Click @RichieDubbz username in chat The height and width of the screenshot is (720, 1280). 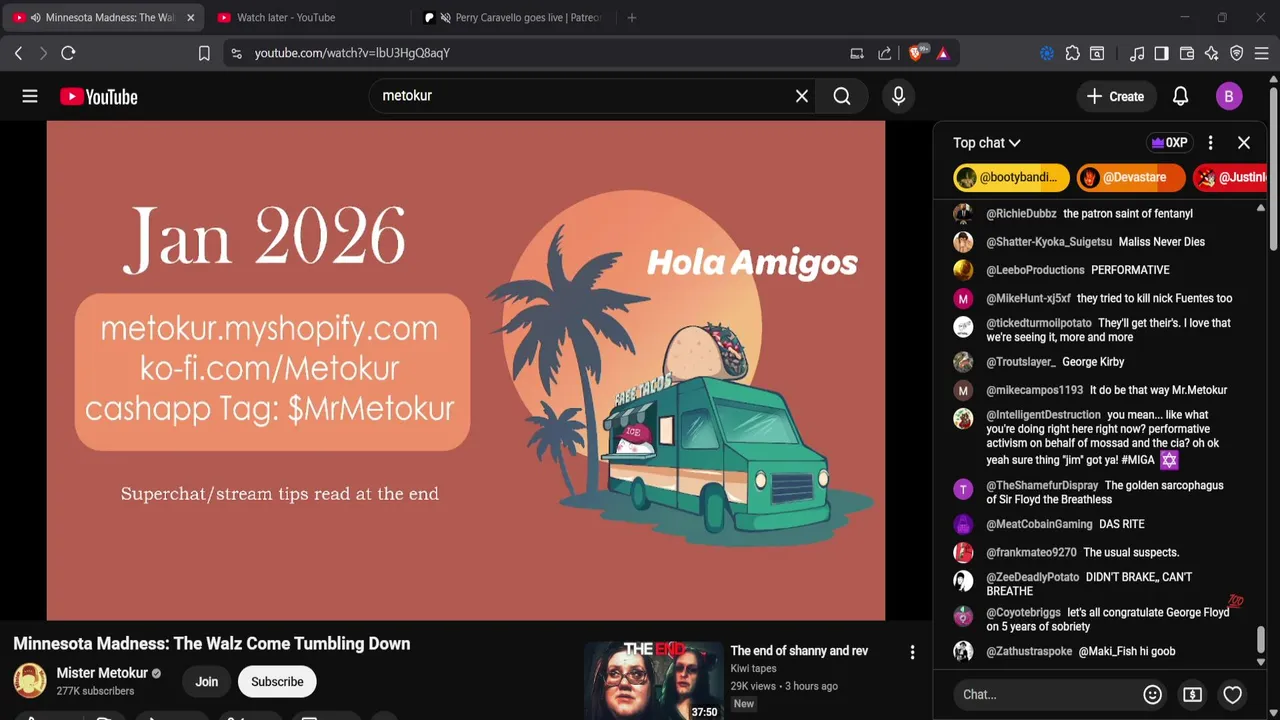pos(1021,214)
